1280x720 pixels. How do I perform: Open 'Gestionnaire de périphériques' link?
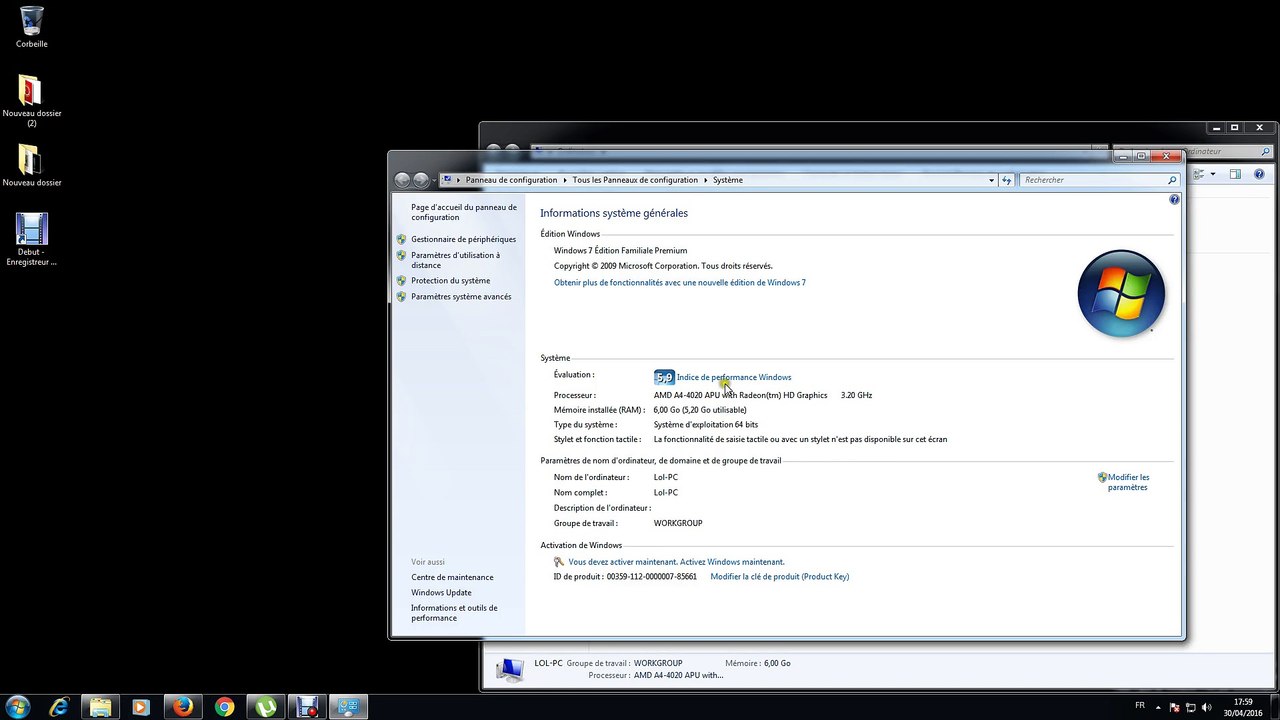(463, 239)
